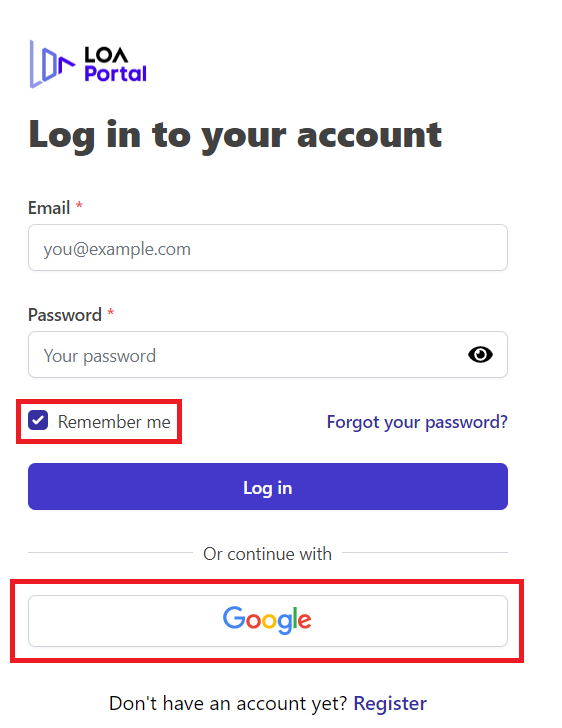This screenshot has height=728, width=562.
Task: Open the Register link
Action: click(390, 703)
